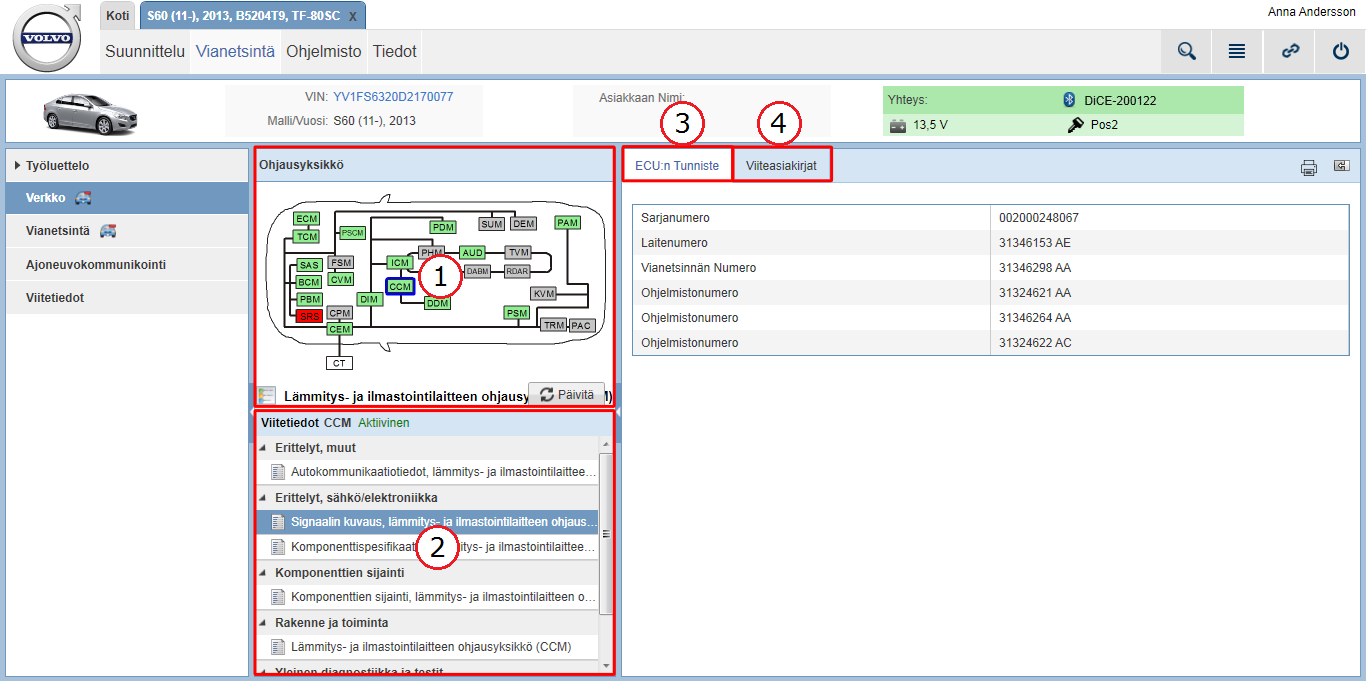
Task: Select Verkko in the sidebar
Action: [x=127, y=198]
